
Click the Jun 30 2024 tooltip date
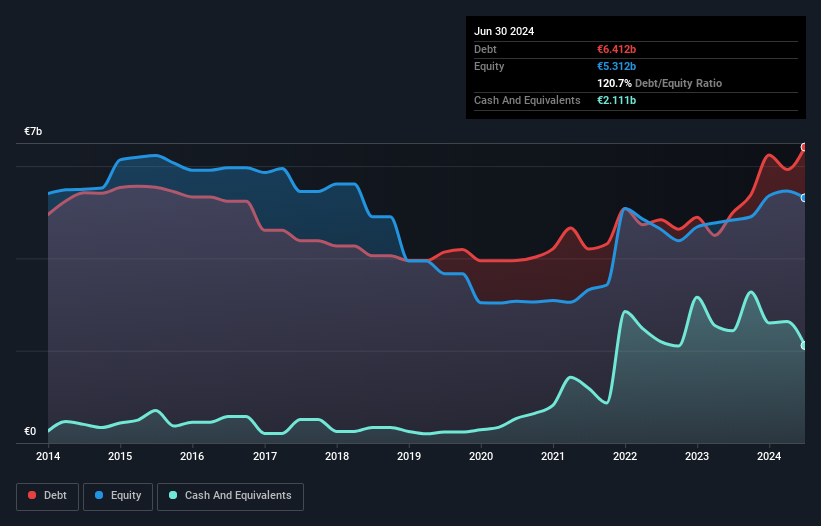504,31
